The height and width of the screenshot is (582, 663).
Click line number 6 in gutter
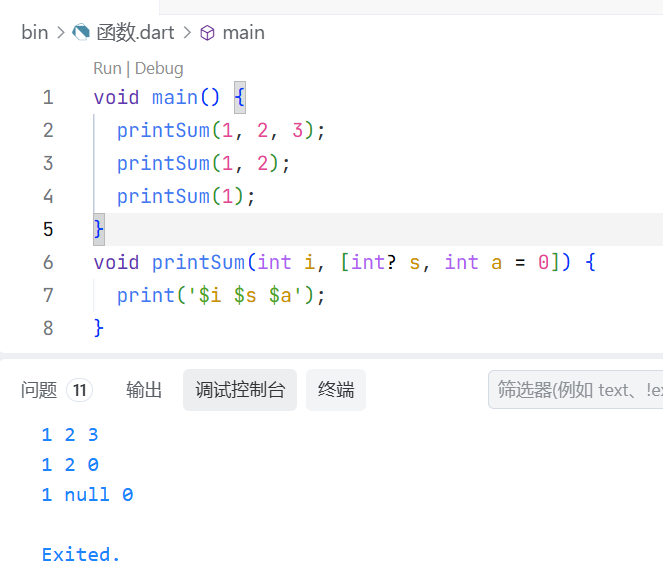(x=48, y=262)
